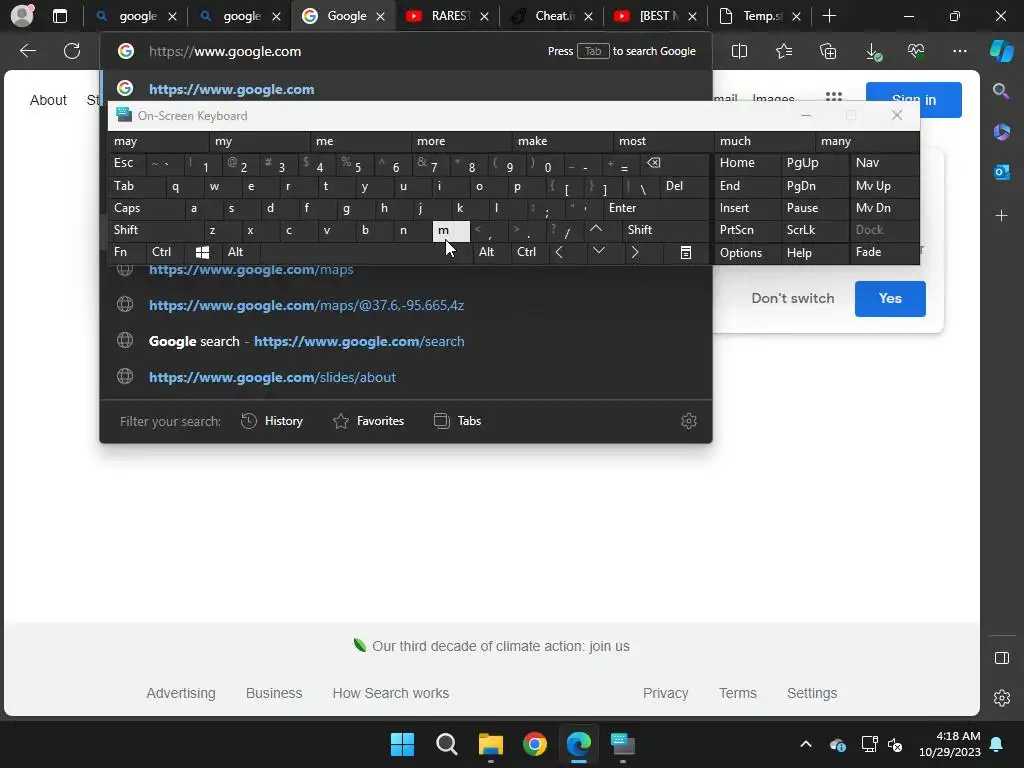Choose the 'many' text suggestion

point(867,141)
